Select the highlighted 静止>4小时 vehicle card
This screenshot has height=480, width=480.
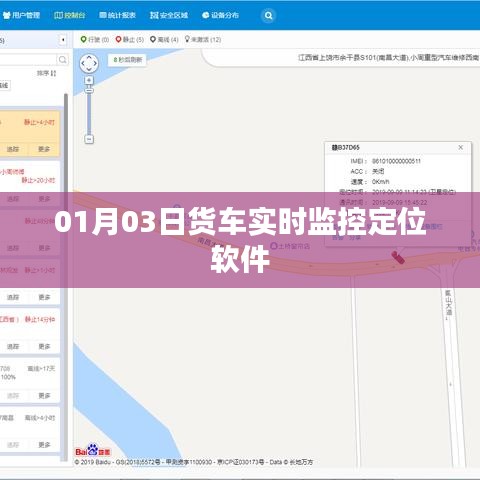coord(30,133)
